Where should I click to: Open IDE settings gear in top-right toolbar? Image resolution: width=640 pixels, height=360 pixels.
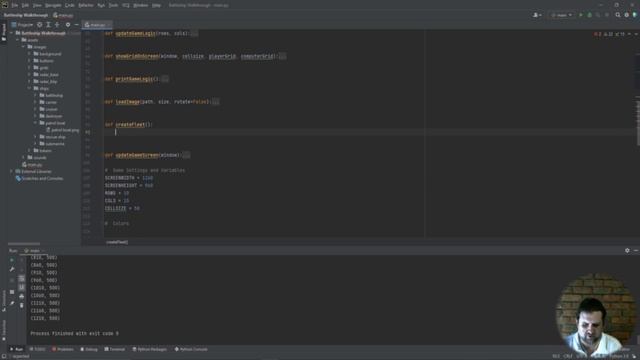tap(627, 15)
